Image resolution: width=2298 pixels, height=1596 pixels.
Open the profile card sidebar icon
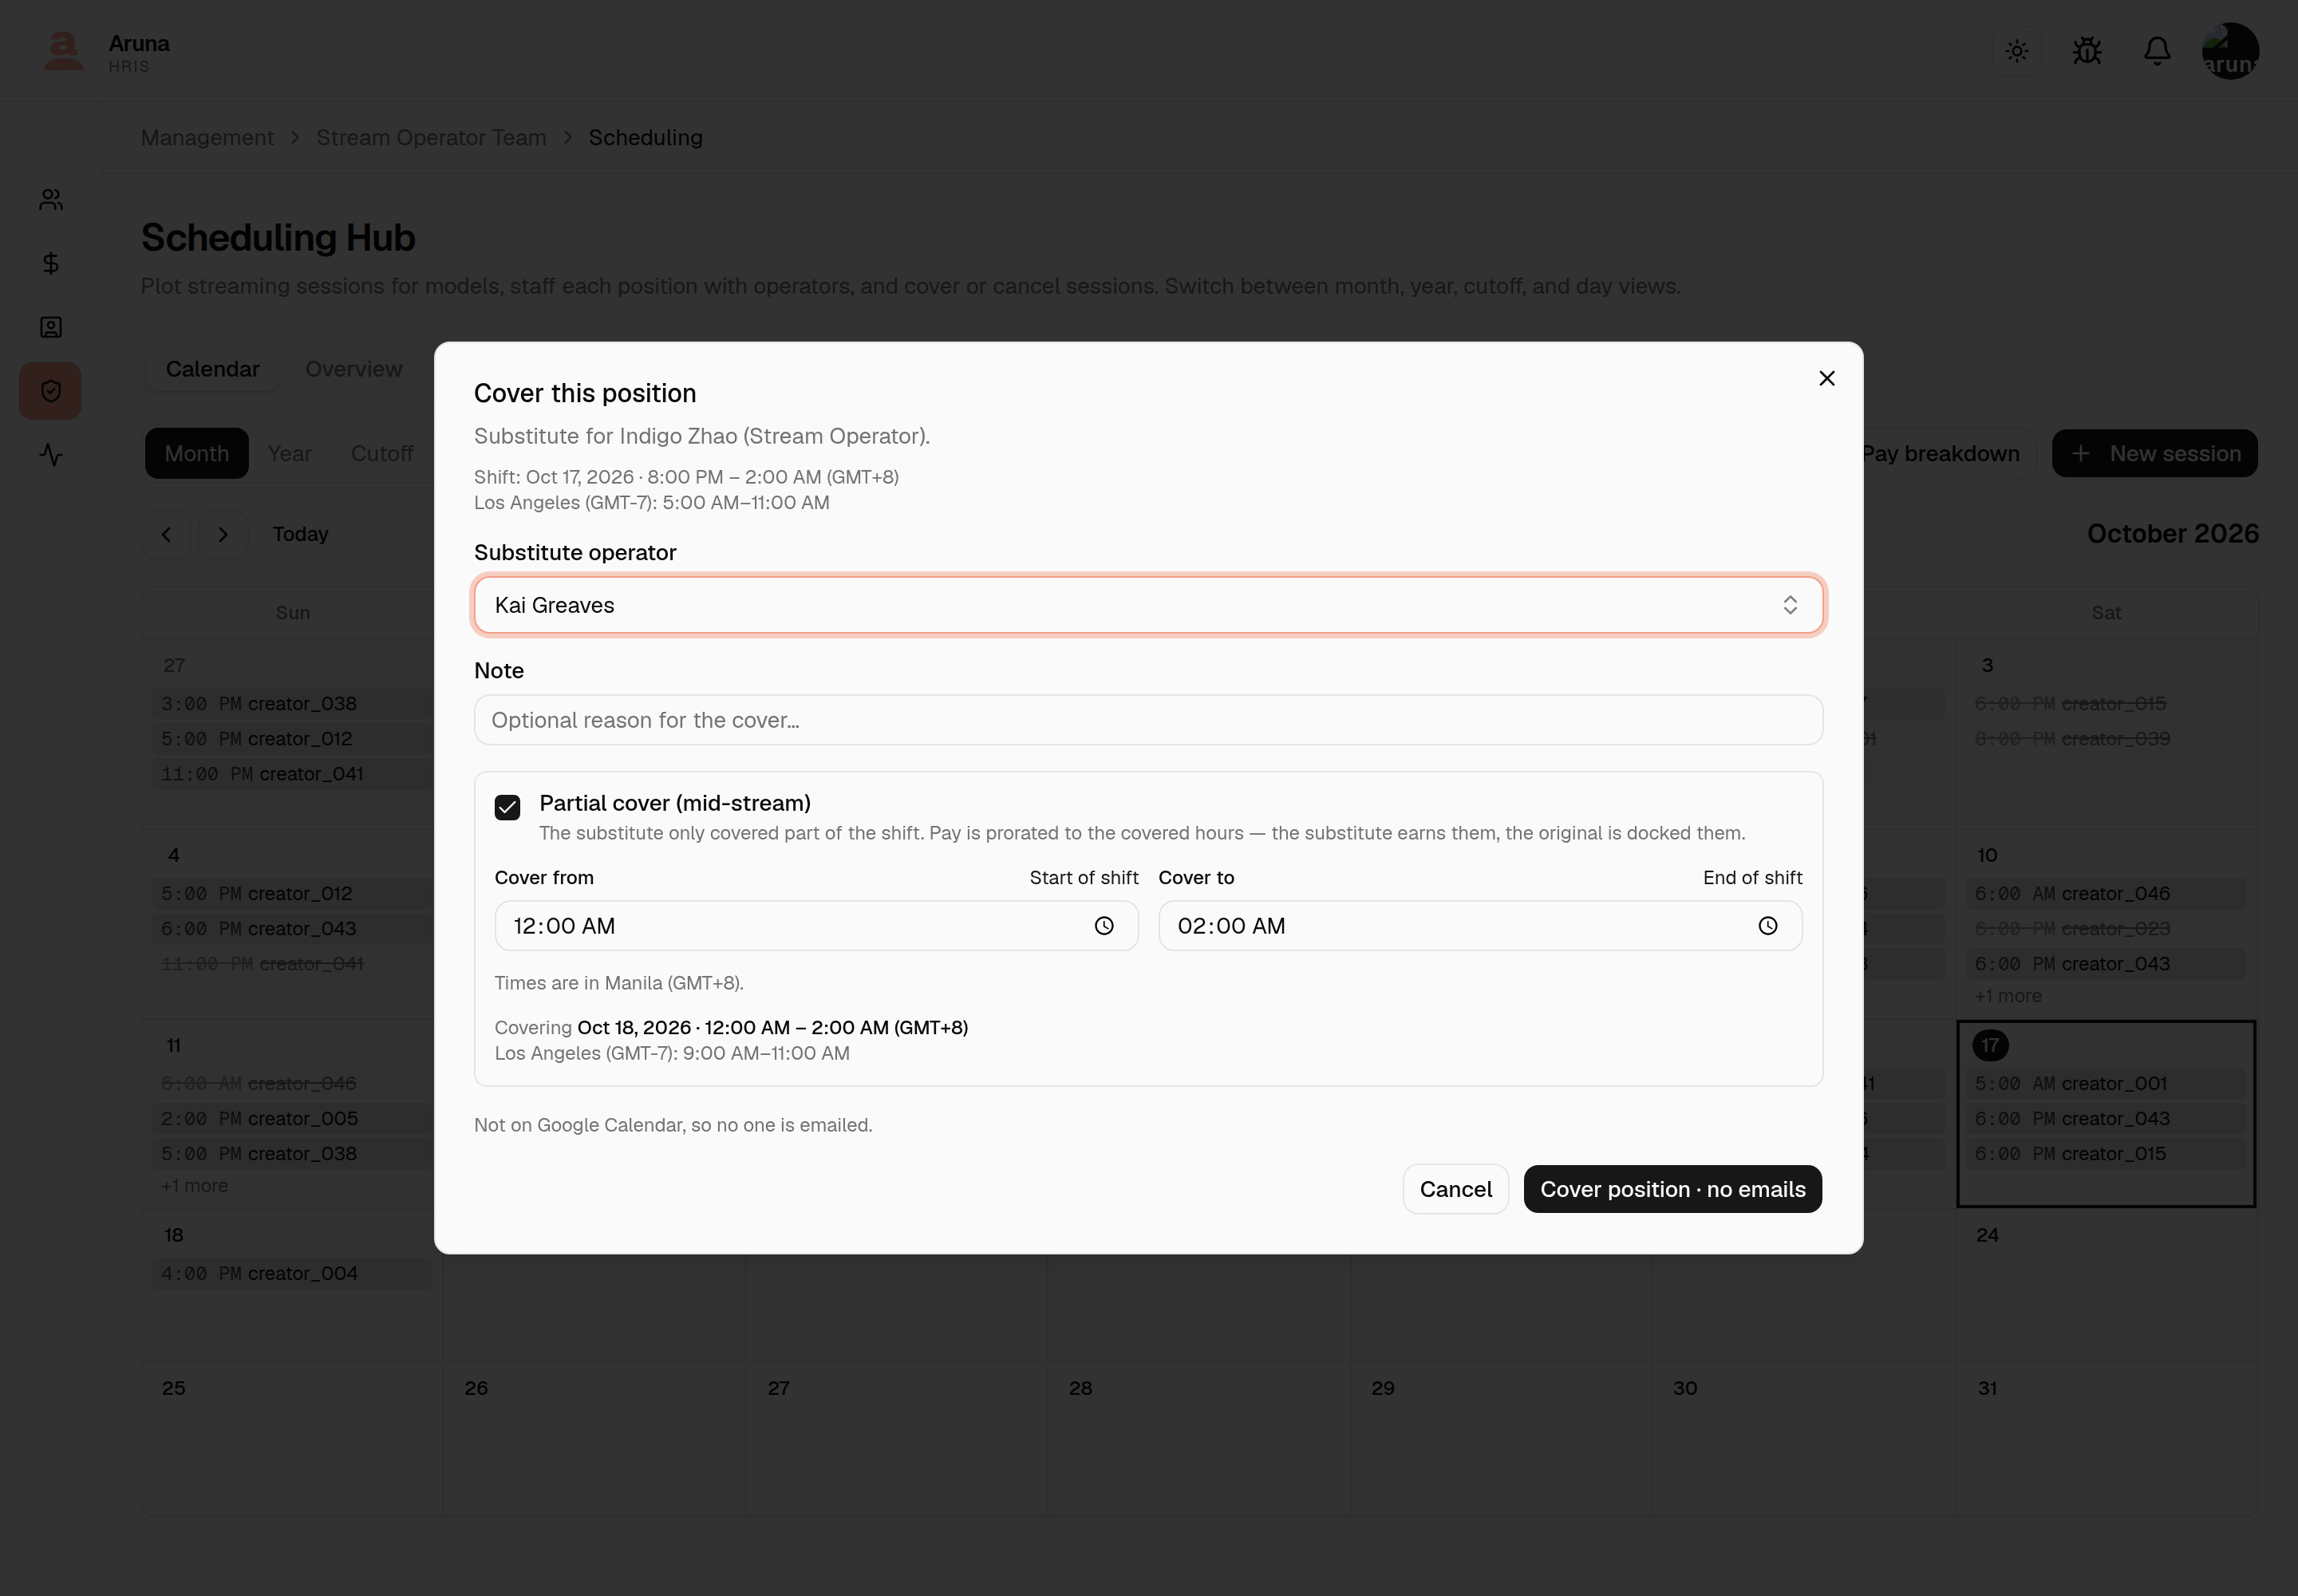(51, 327)
